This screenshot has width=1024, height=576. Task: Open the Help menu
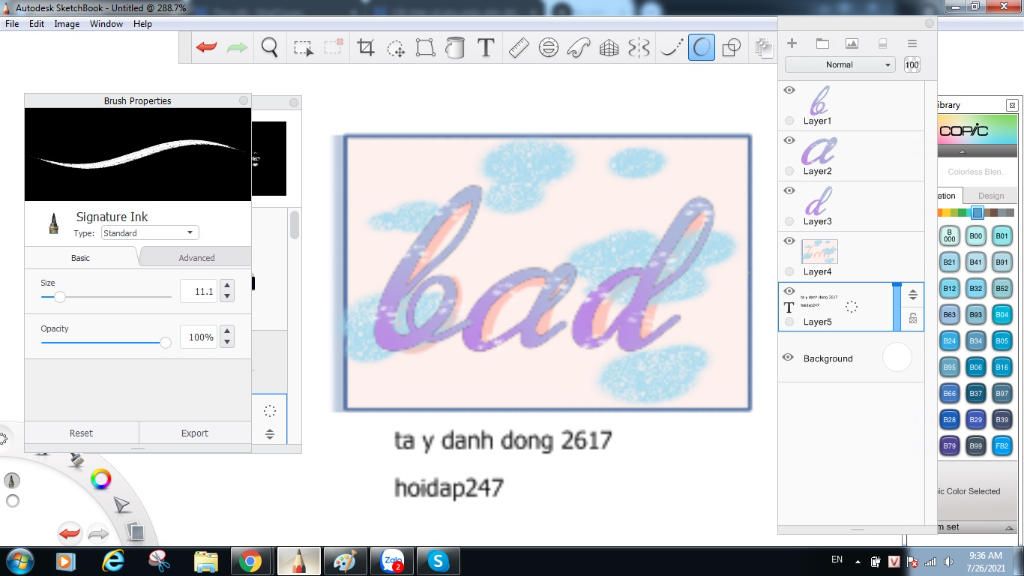(x=142, y=24)
